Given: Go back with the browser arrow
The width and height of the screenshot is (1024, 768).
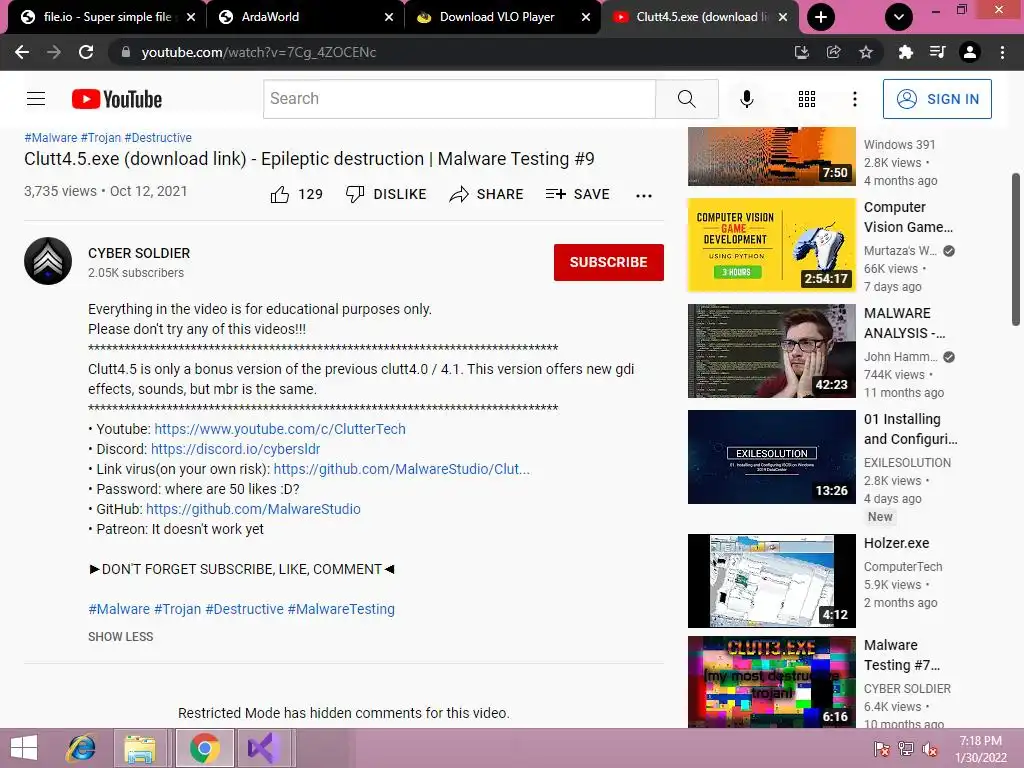Looking at the screenshot, I should pyautogui.click(x=22, y=52).
